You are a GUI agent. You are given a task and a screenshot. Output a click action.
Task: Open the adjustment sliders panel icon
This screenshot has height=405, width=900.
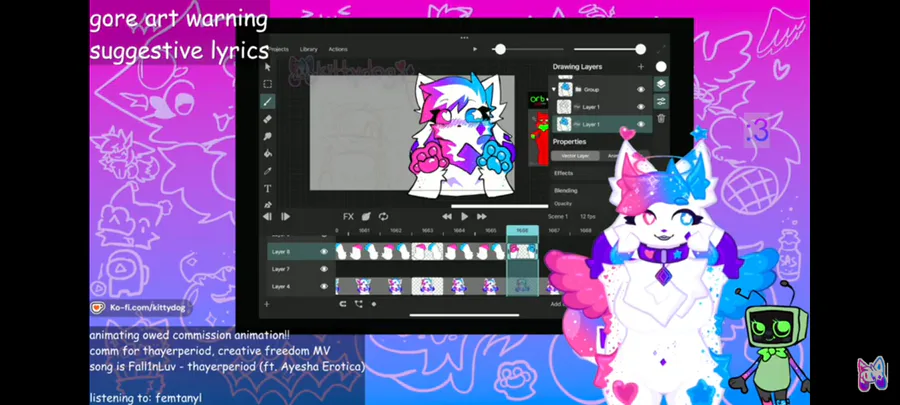[661, 101]
